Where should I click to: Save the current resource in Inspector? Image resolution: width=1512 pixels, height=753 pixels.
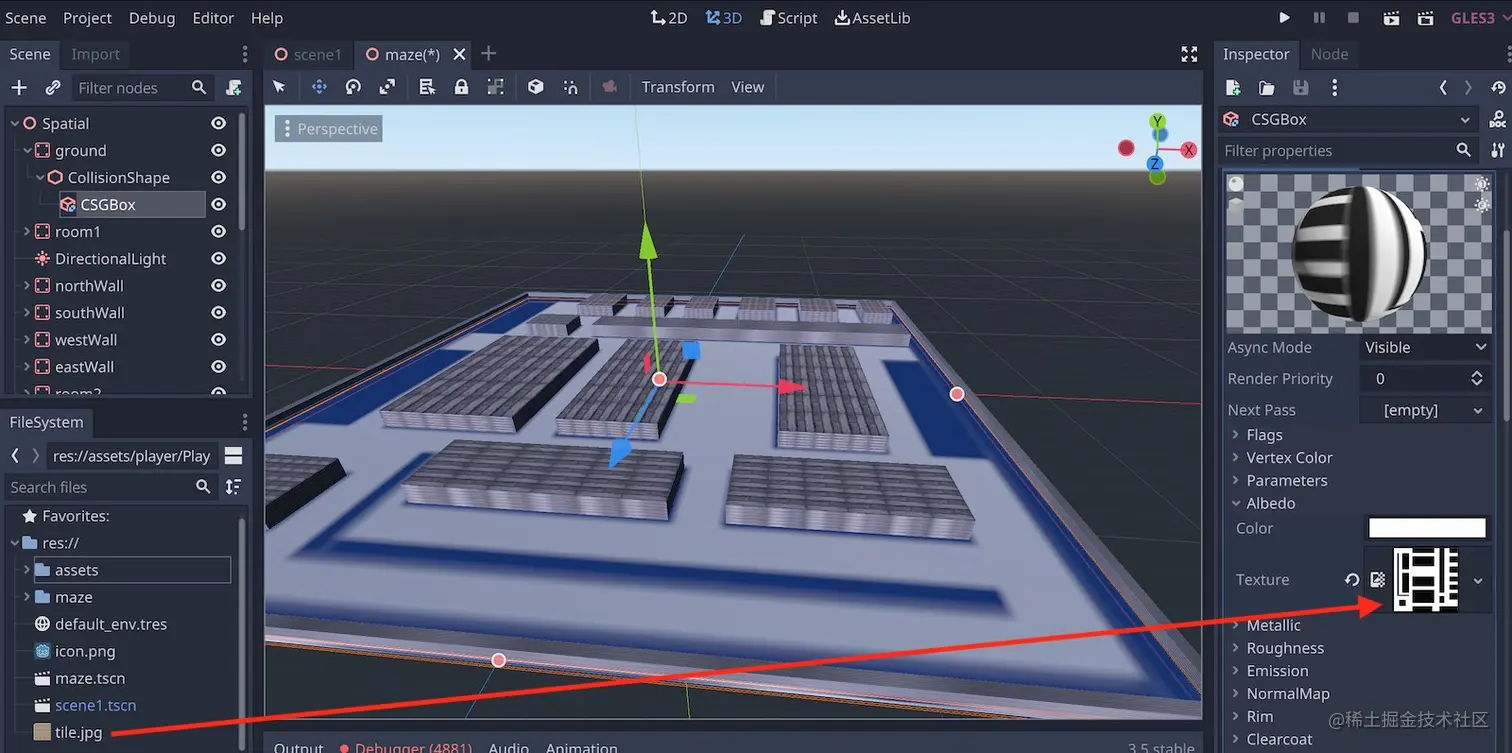click(1301, 88)
